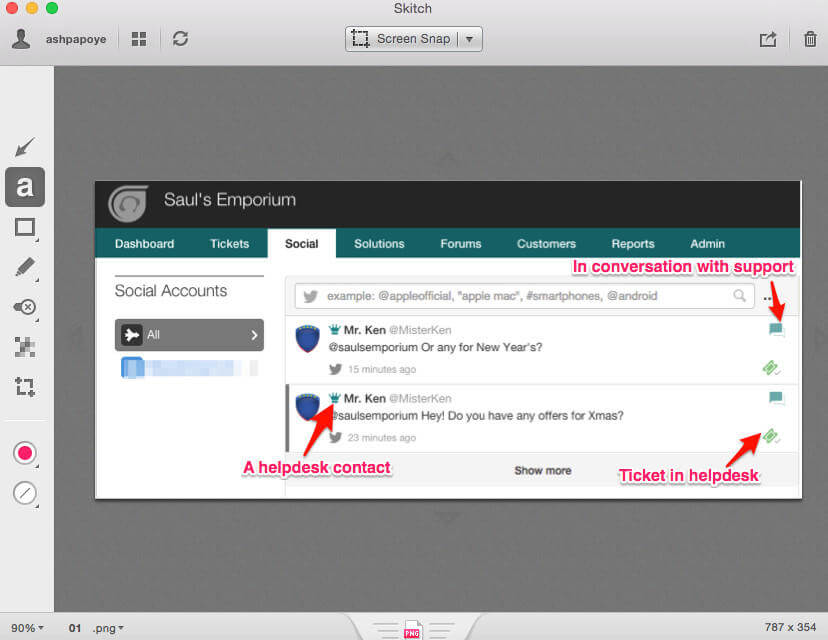The width and height of the screenshot is (828, 640).
Task: Switch to the Customers tab
Action: click(546, 243)
